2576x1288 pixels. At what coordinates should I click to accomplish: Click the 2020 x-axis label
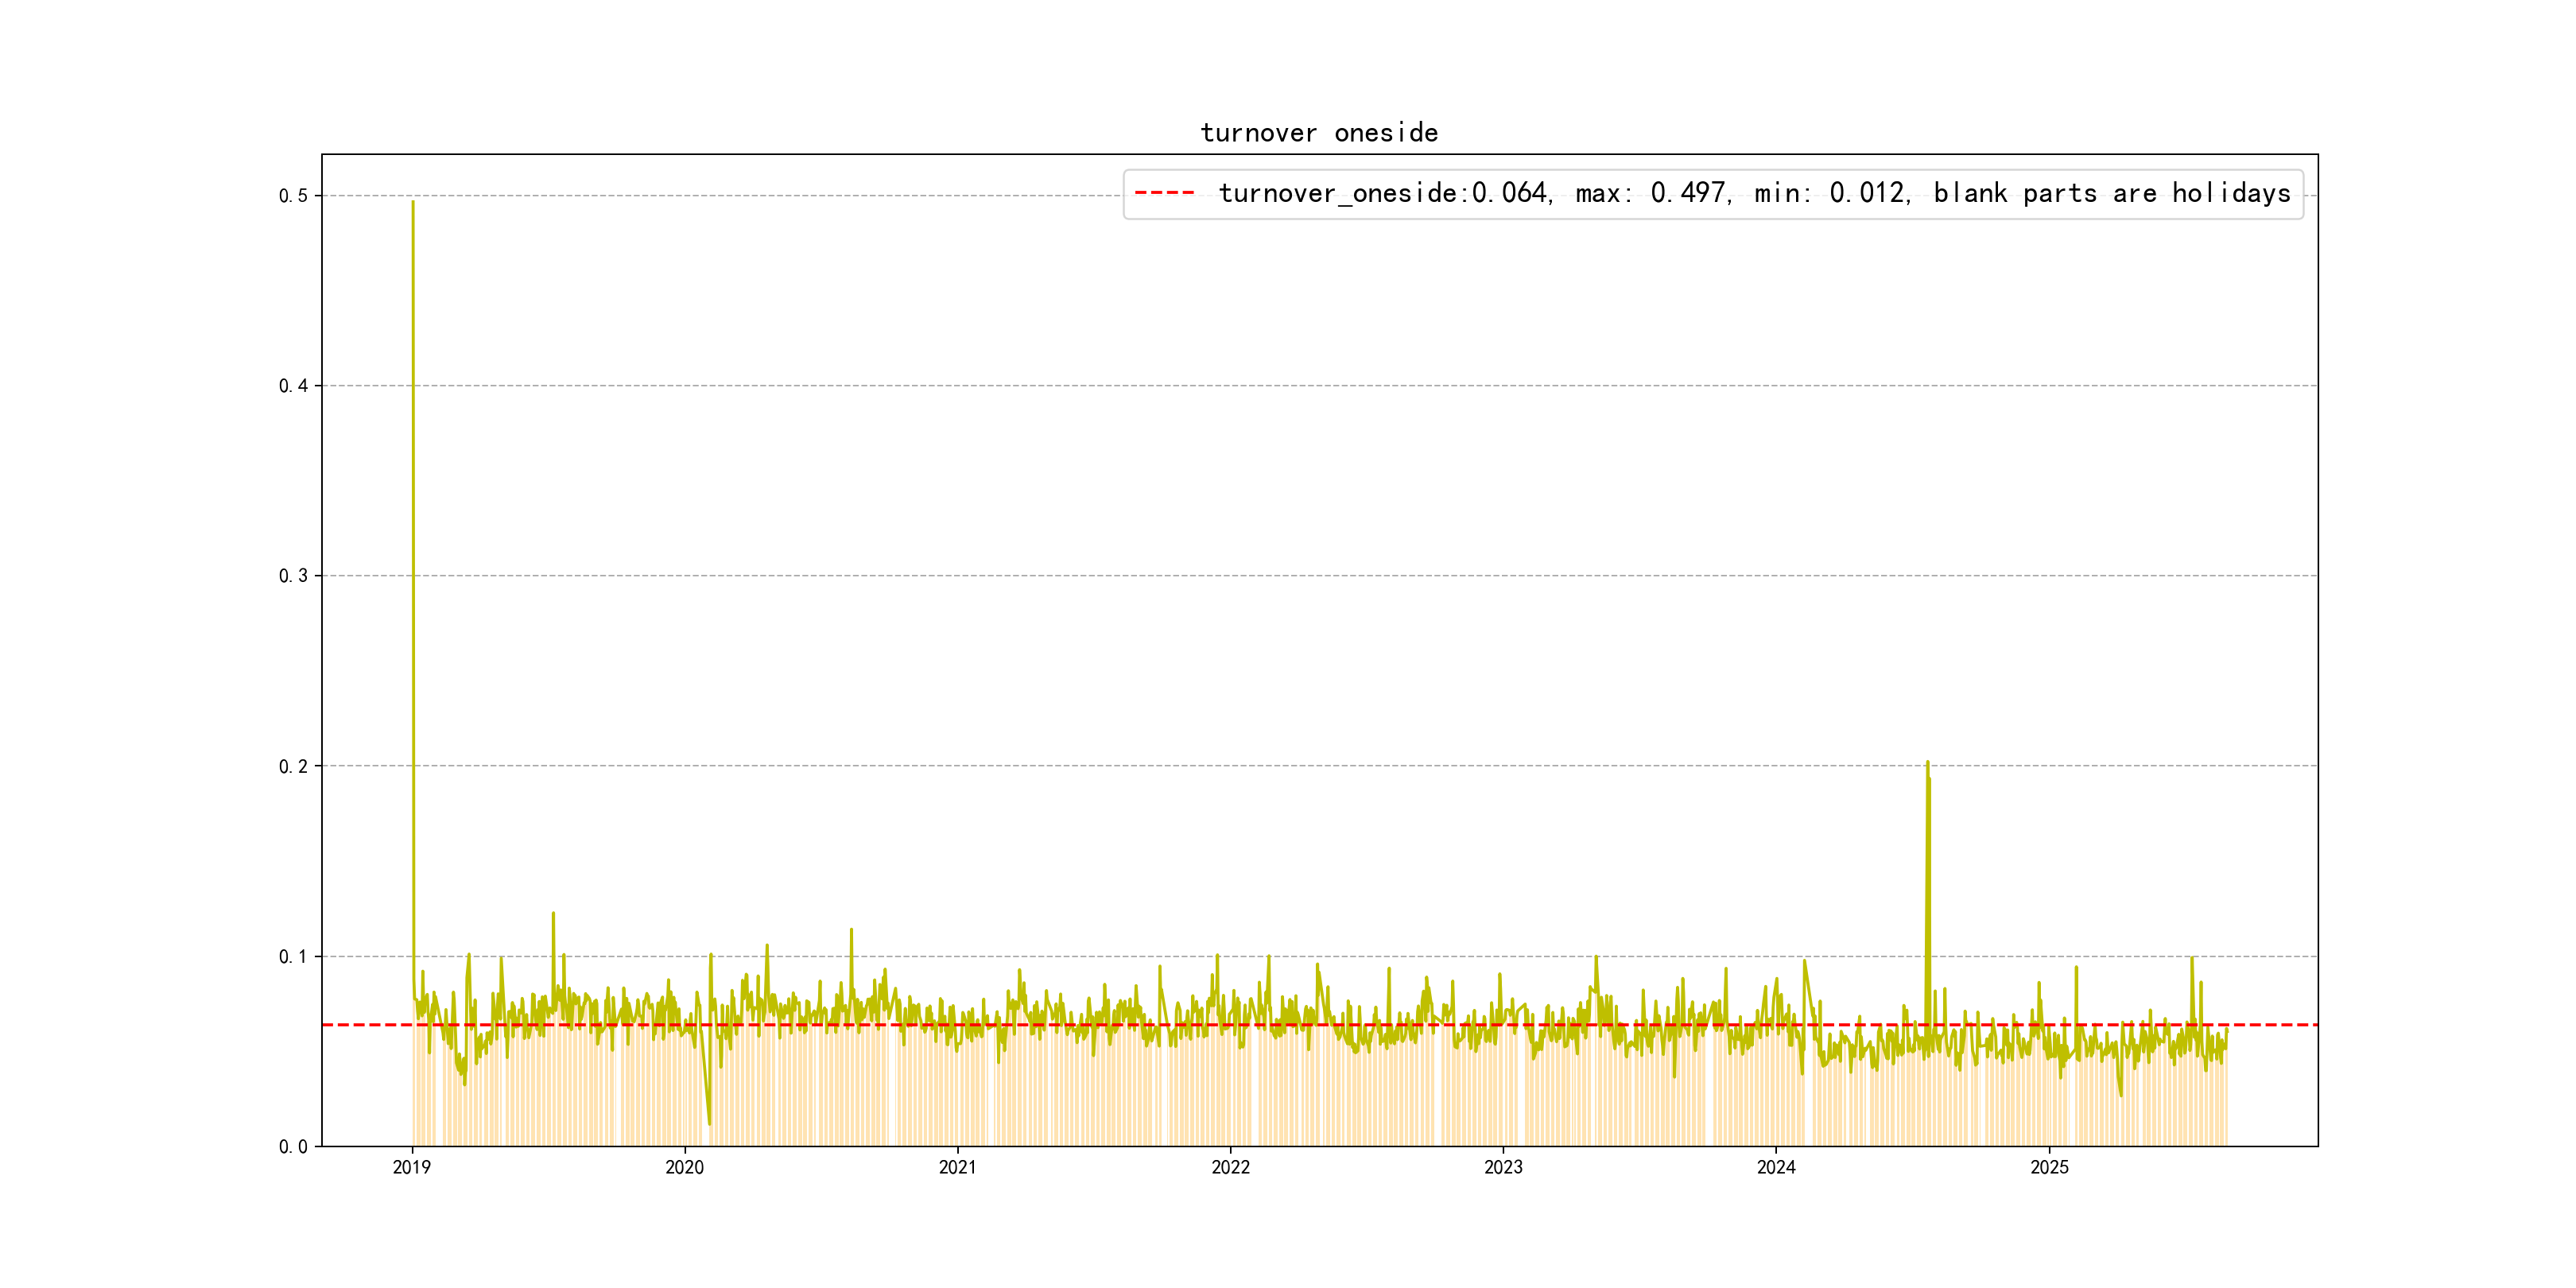tap(685, 1167)
